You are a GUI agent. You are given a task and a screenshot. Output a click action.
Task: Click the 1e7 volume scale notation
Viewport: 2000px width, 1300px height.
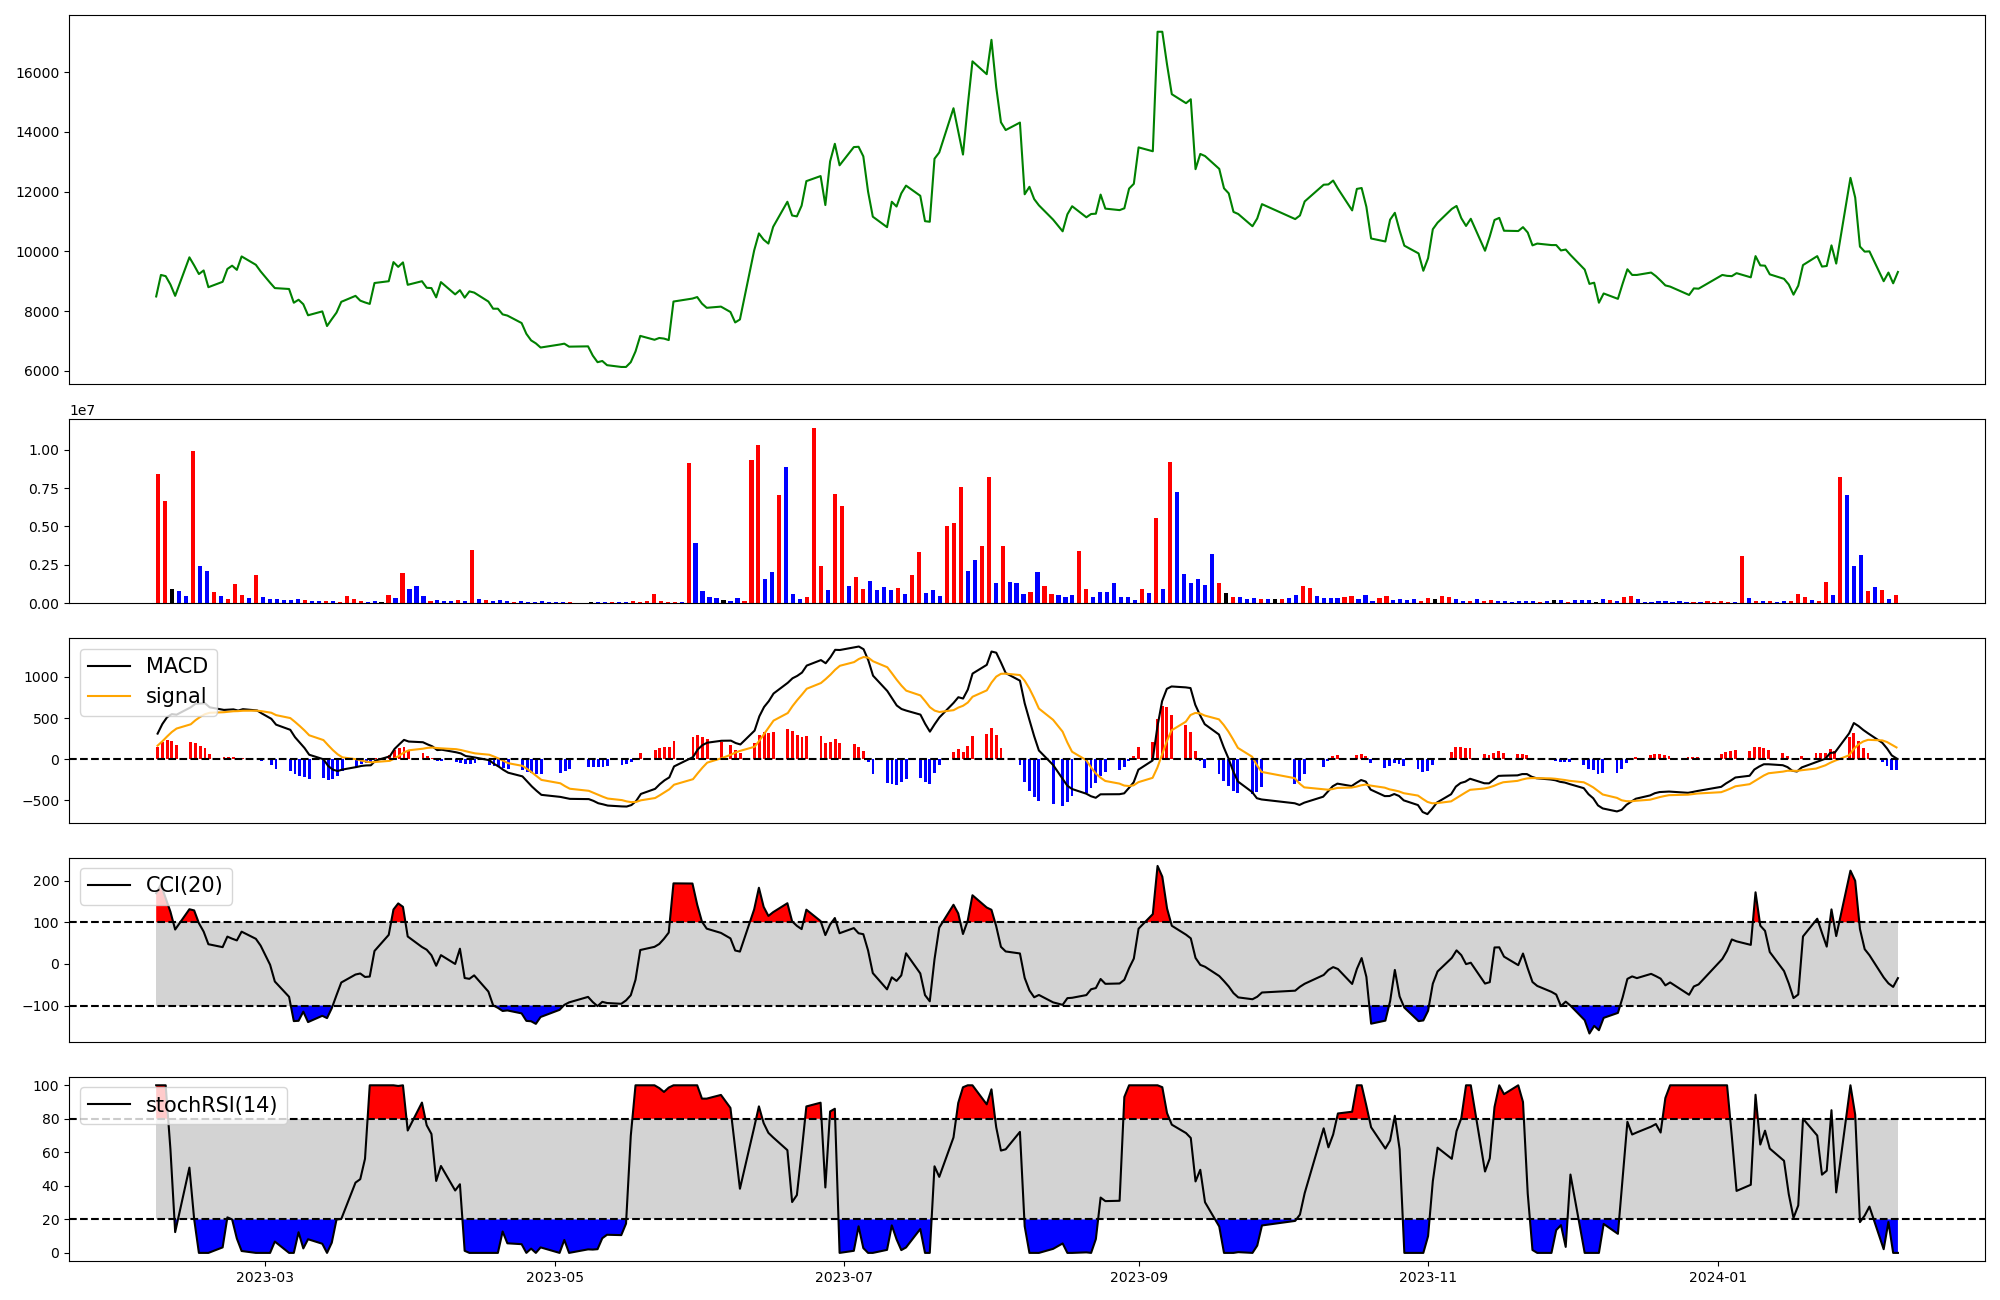click(82, 410)
